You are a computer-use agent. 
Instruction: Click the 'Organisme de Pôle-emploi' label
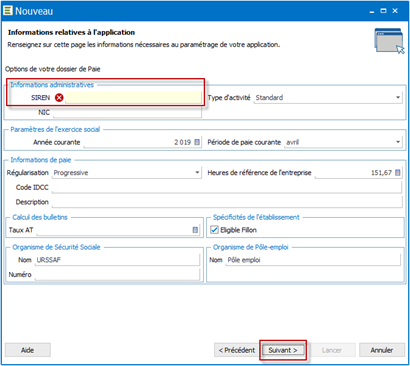click(x=251, y=247)
